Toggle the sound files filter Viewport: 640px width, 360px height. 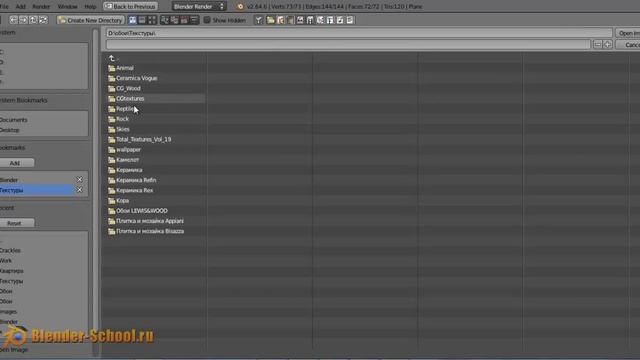pyautogui.click(x=340, y=20)
